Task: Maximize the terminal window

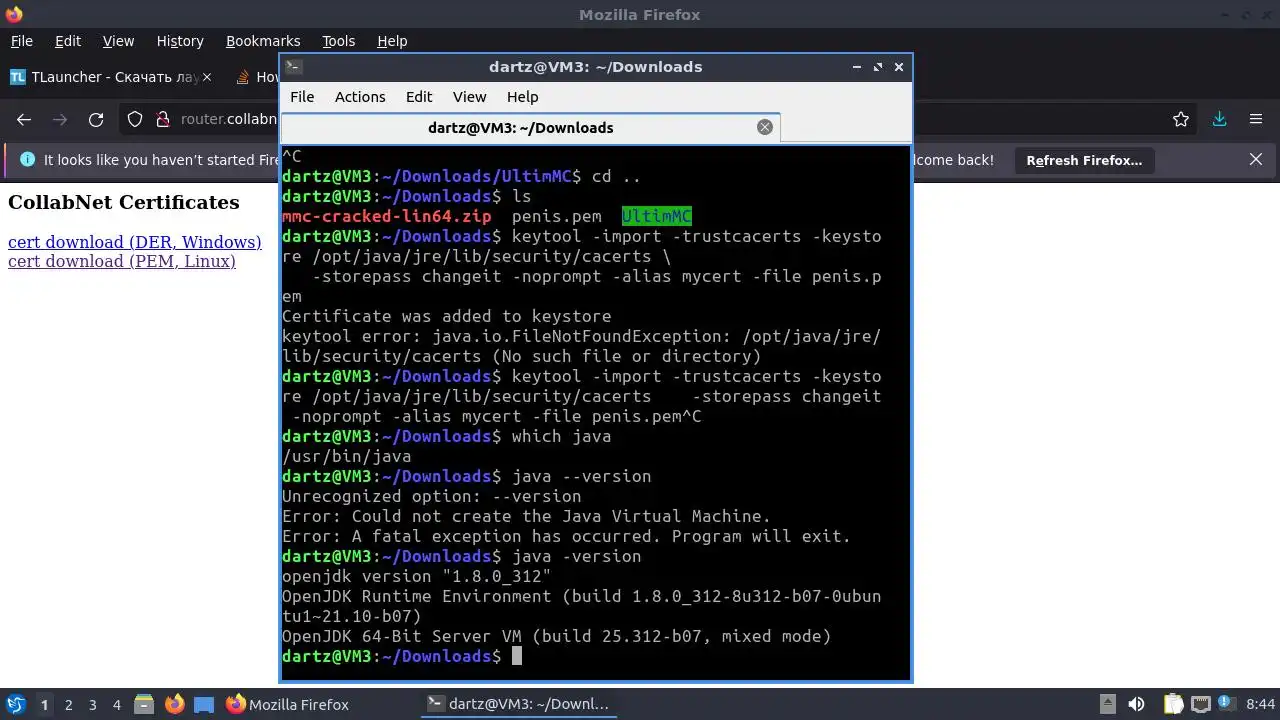Action: [x=878, y=67]
